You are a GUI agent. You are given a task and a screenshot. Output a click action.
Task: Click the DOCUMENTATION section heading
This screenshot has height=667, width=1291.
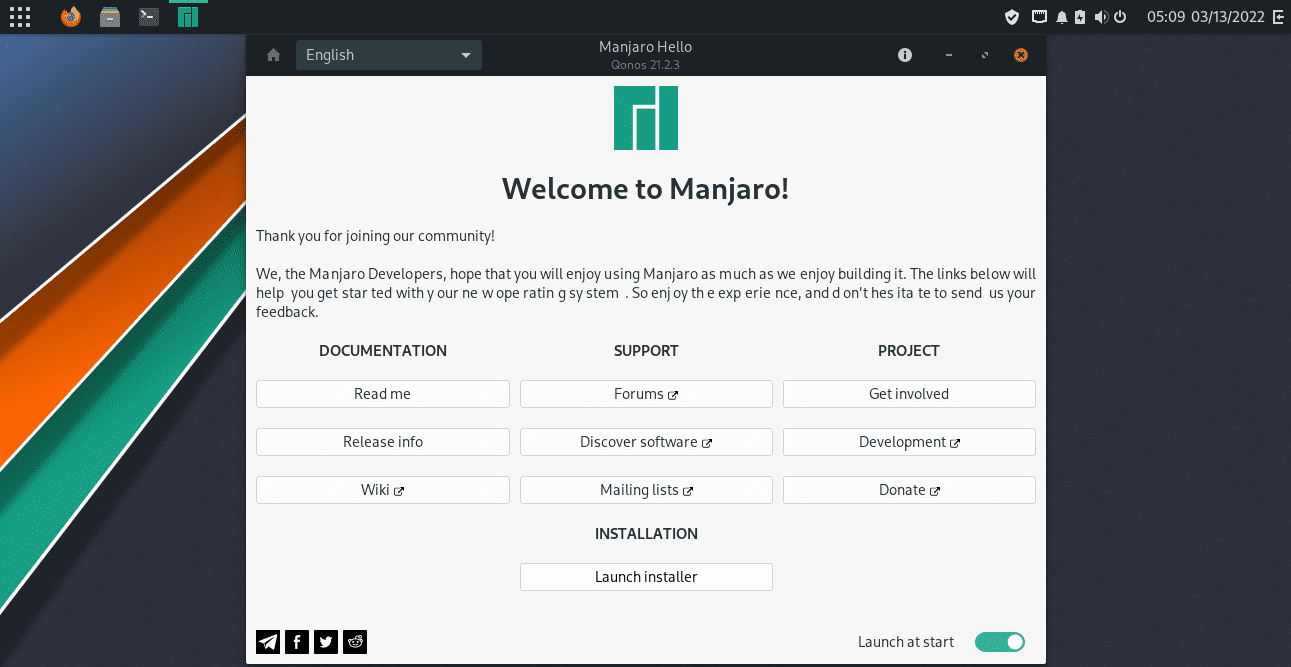pyautogui.click(x=383, y=351)
